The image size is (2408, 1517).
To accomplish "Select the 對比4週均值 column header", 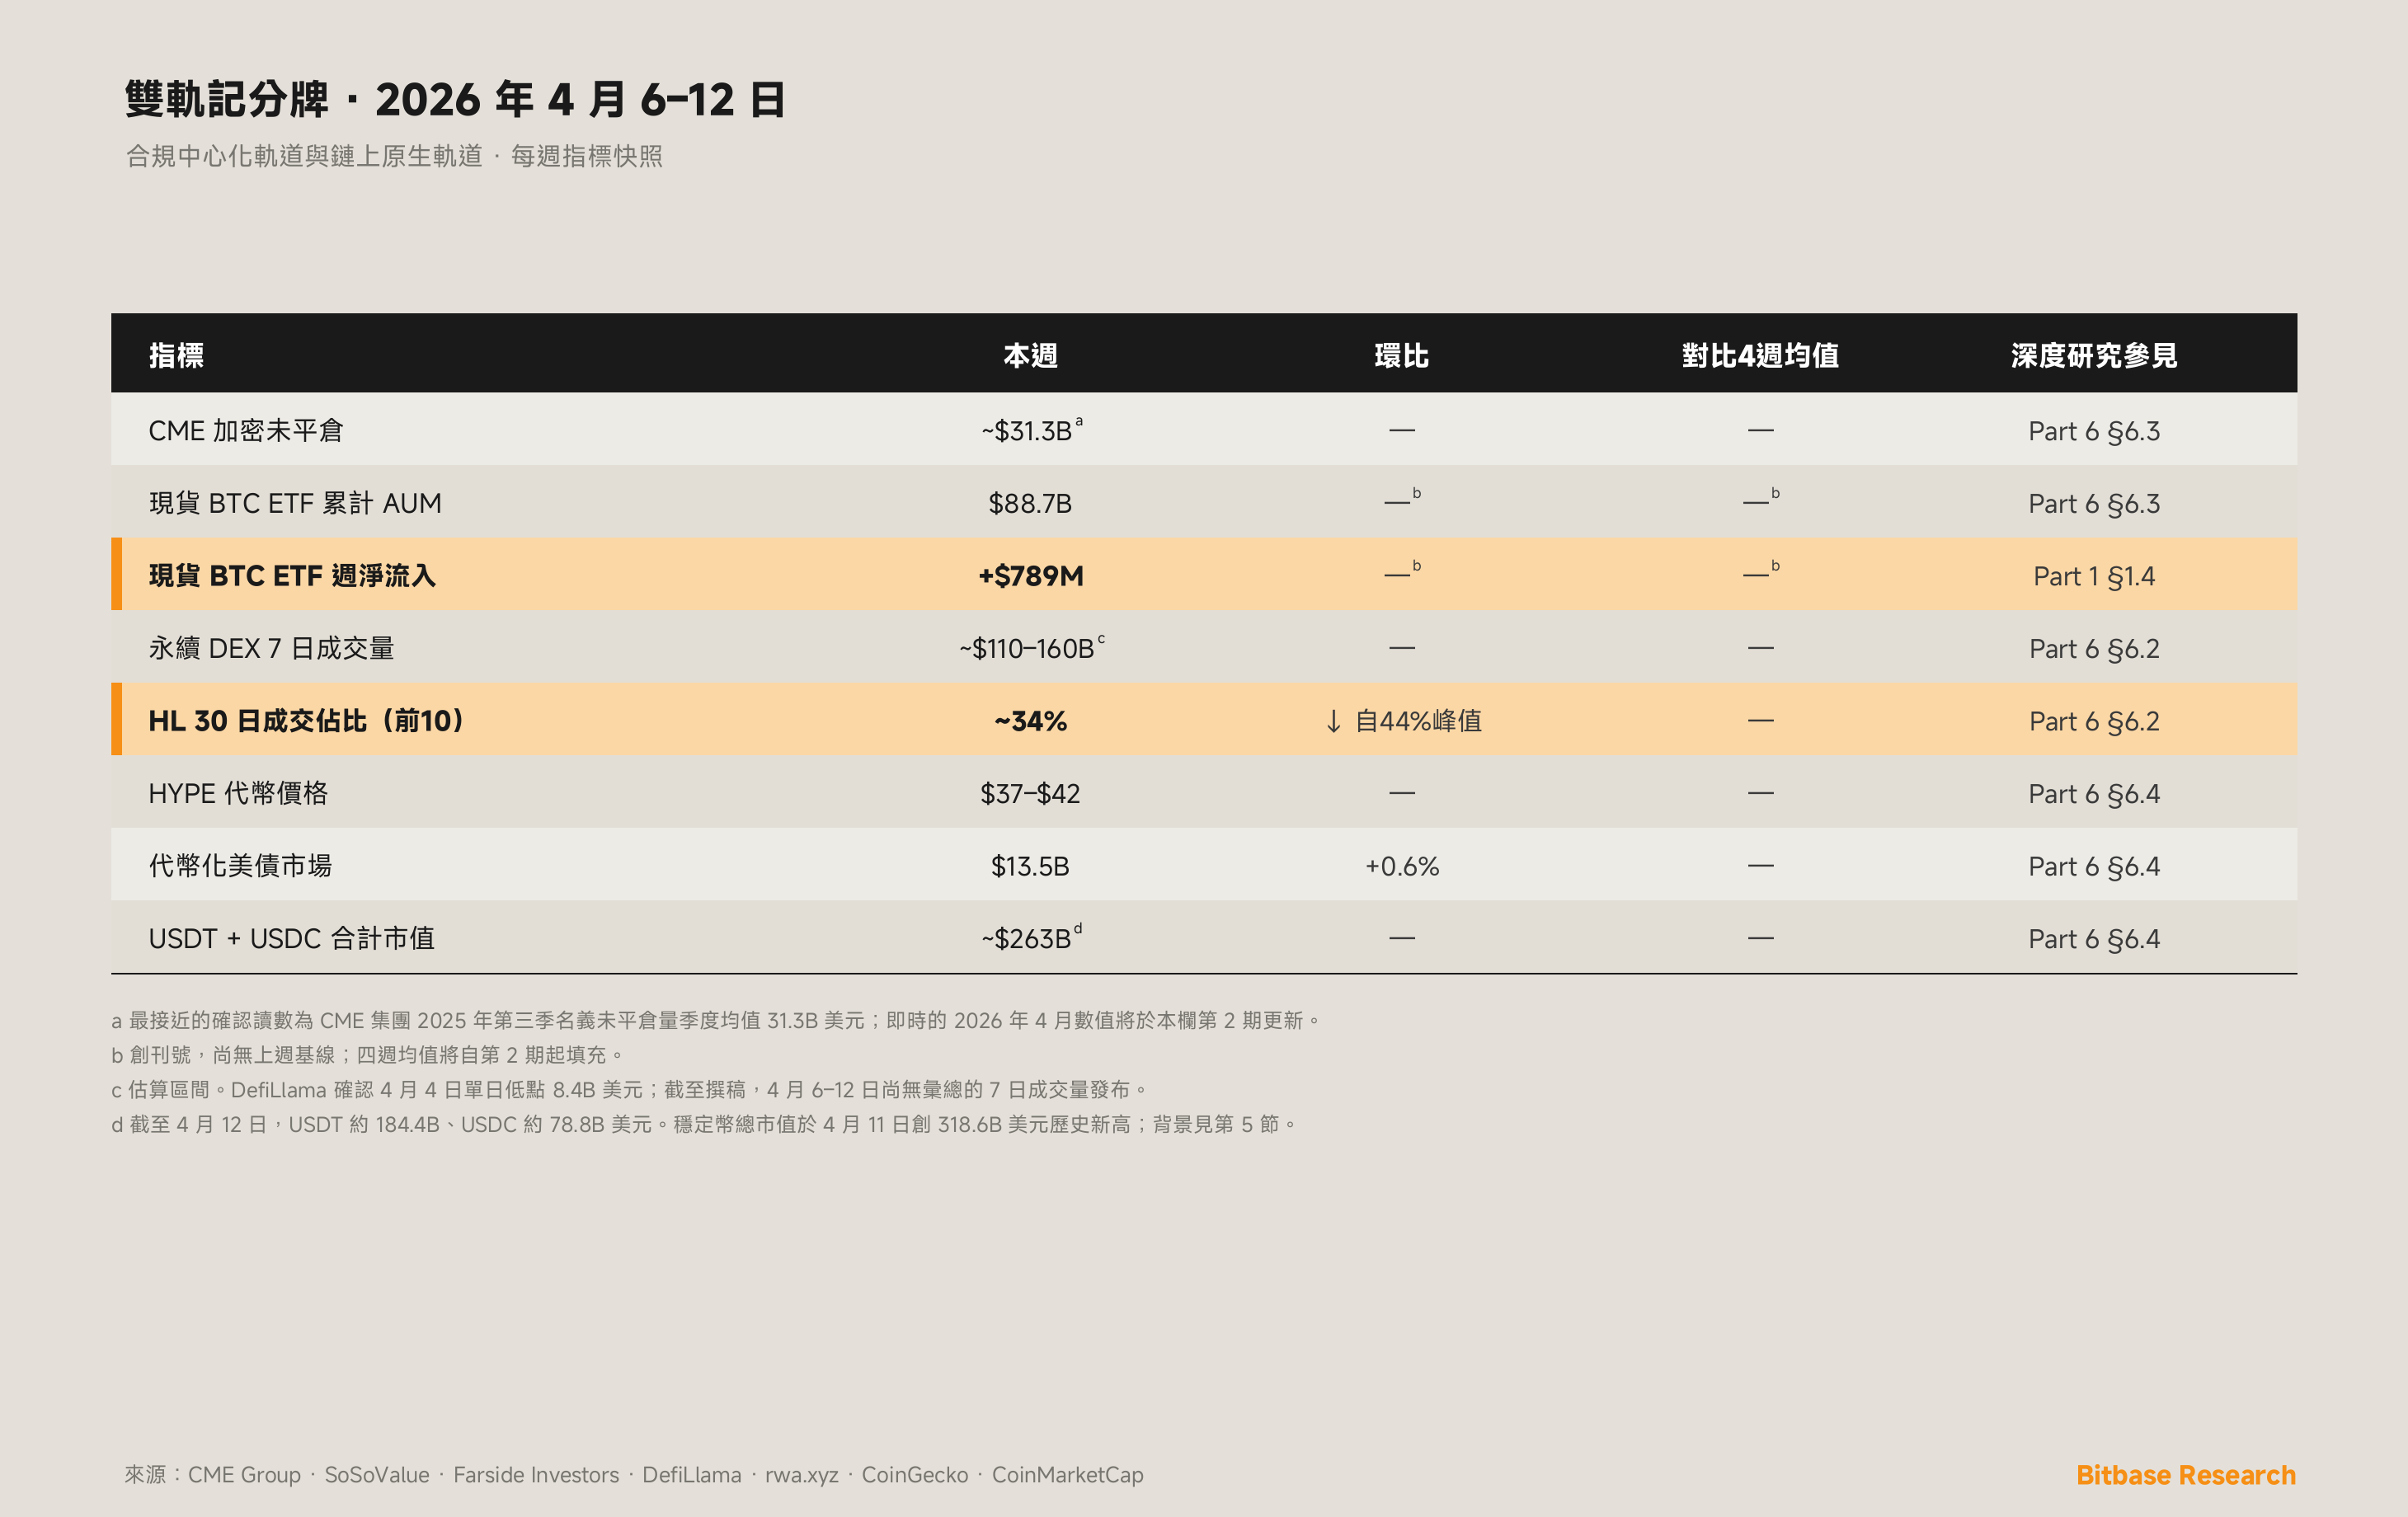I will pos(1760,355).
